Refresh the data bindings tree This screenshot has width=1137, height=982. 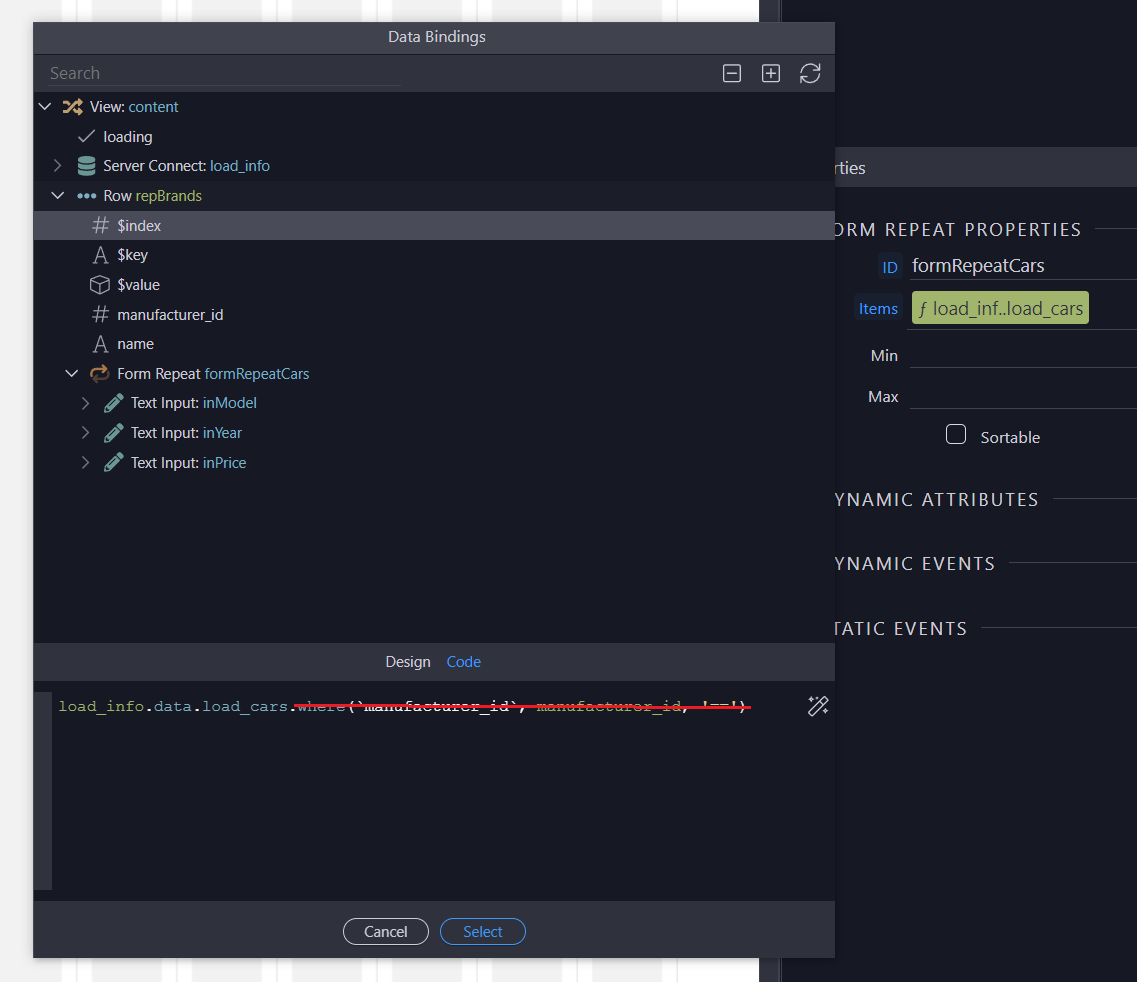(810, 73)
